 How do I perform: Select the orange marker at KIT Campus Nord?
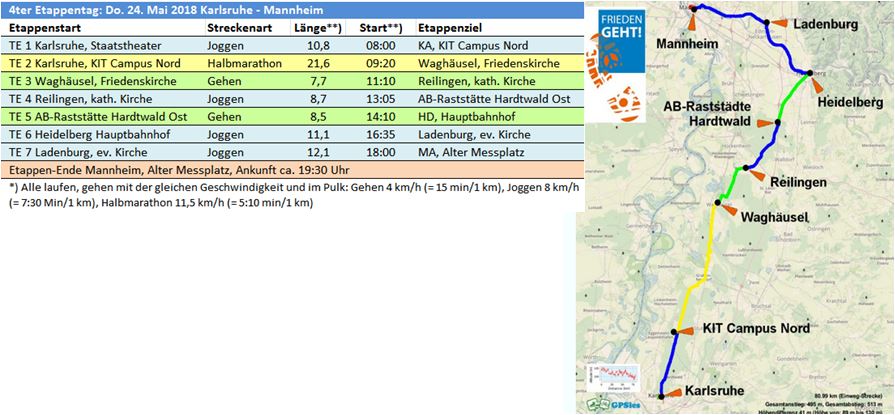687,331
